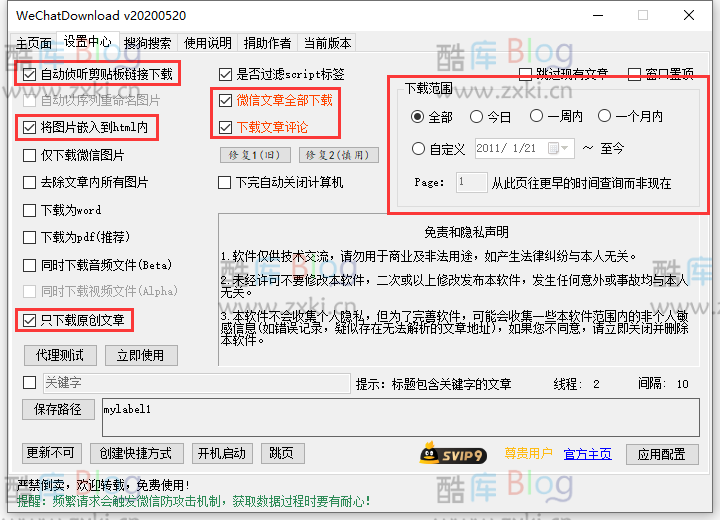Select the 全部 download range radio
Screen dimensions: 720x520
417,117
